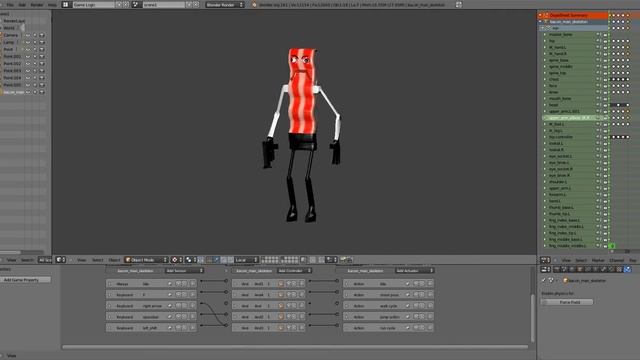Viewport: 640px width, 360px height.
Task: Select the spine_middle channel name
Action: point(560,67)
